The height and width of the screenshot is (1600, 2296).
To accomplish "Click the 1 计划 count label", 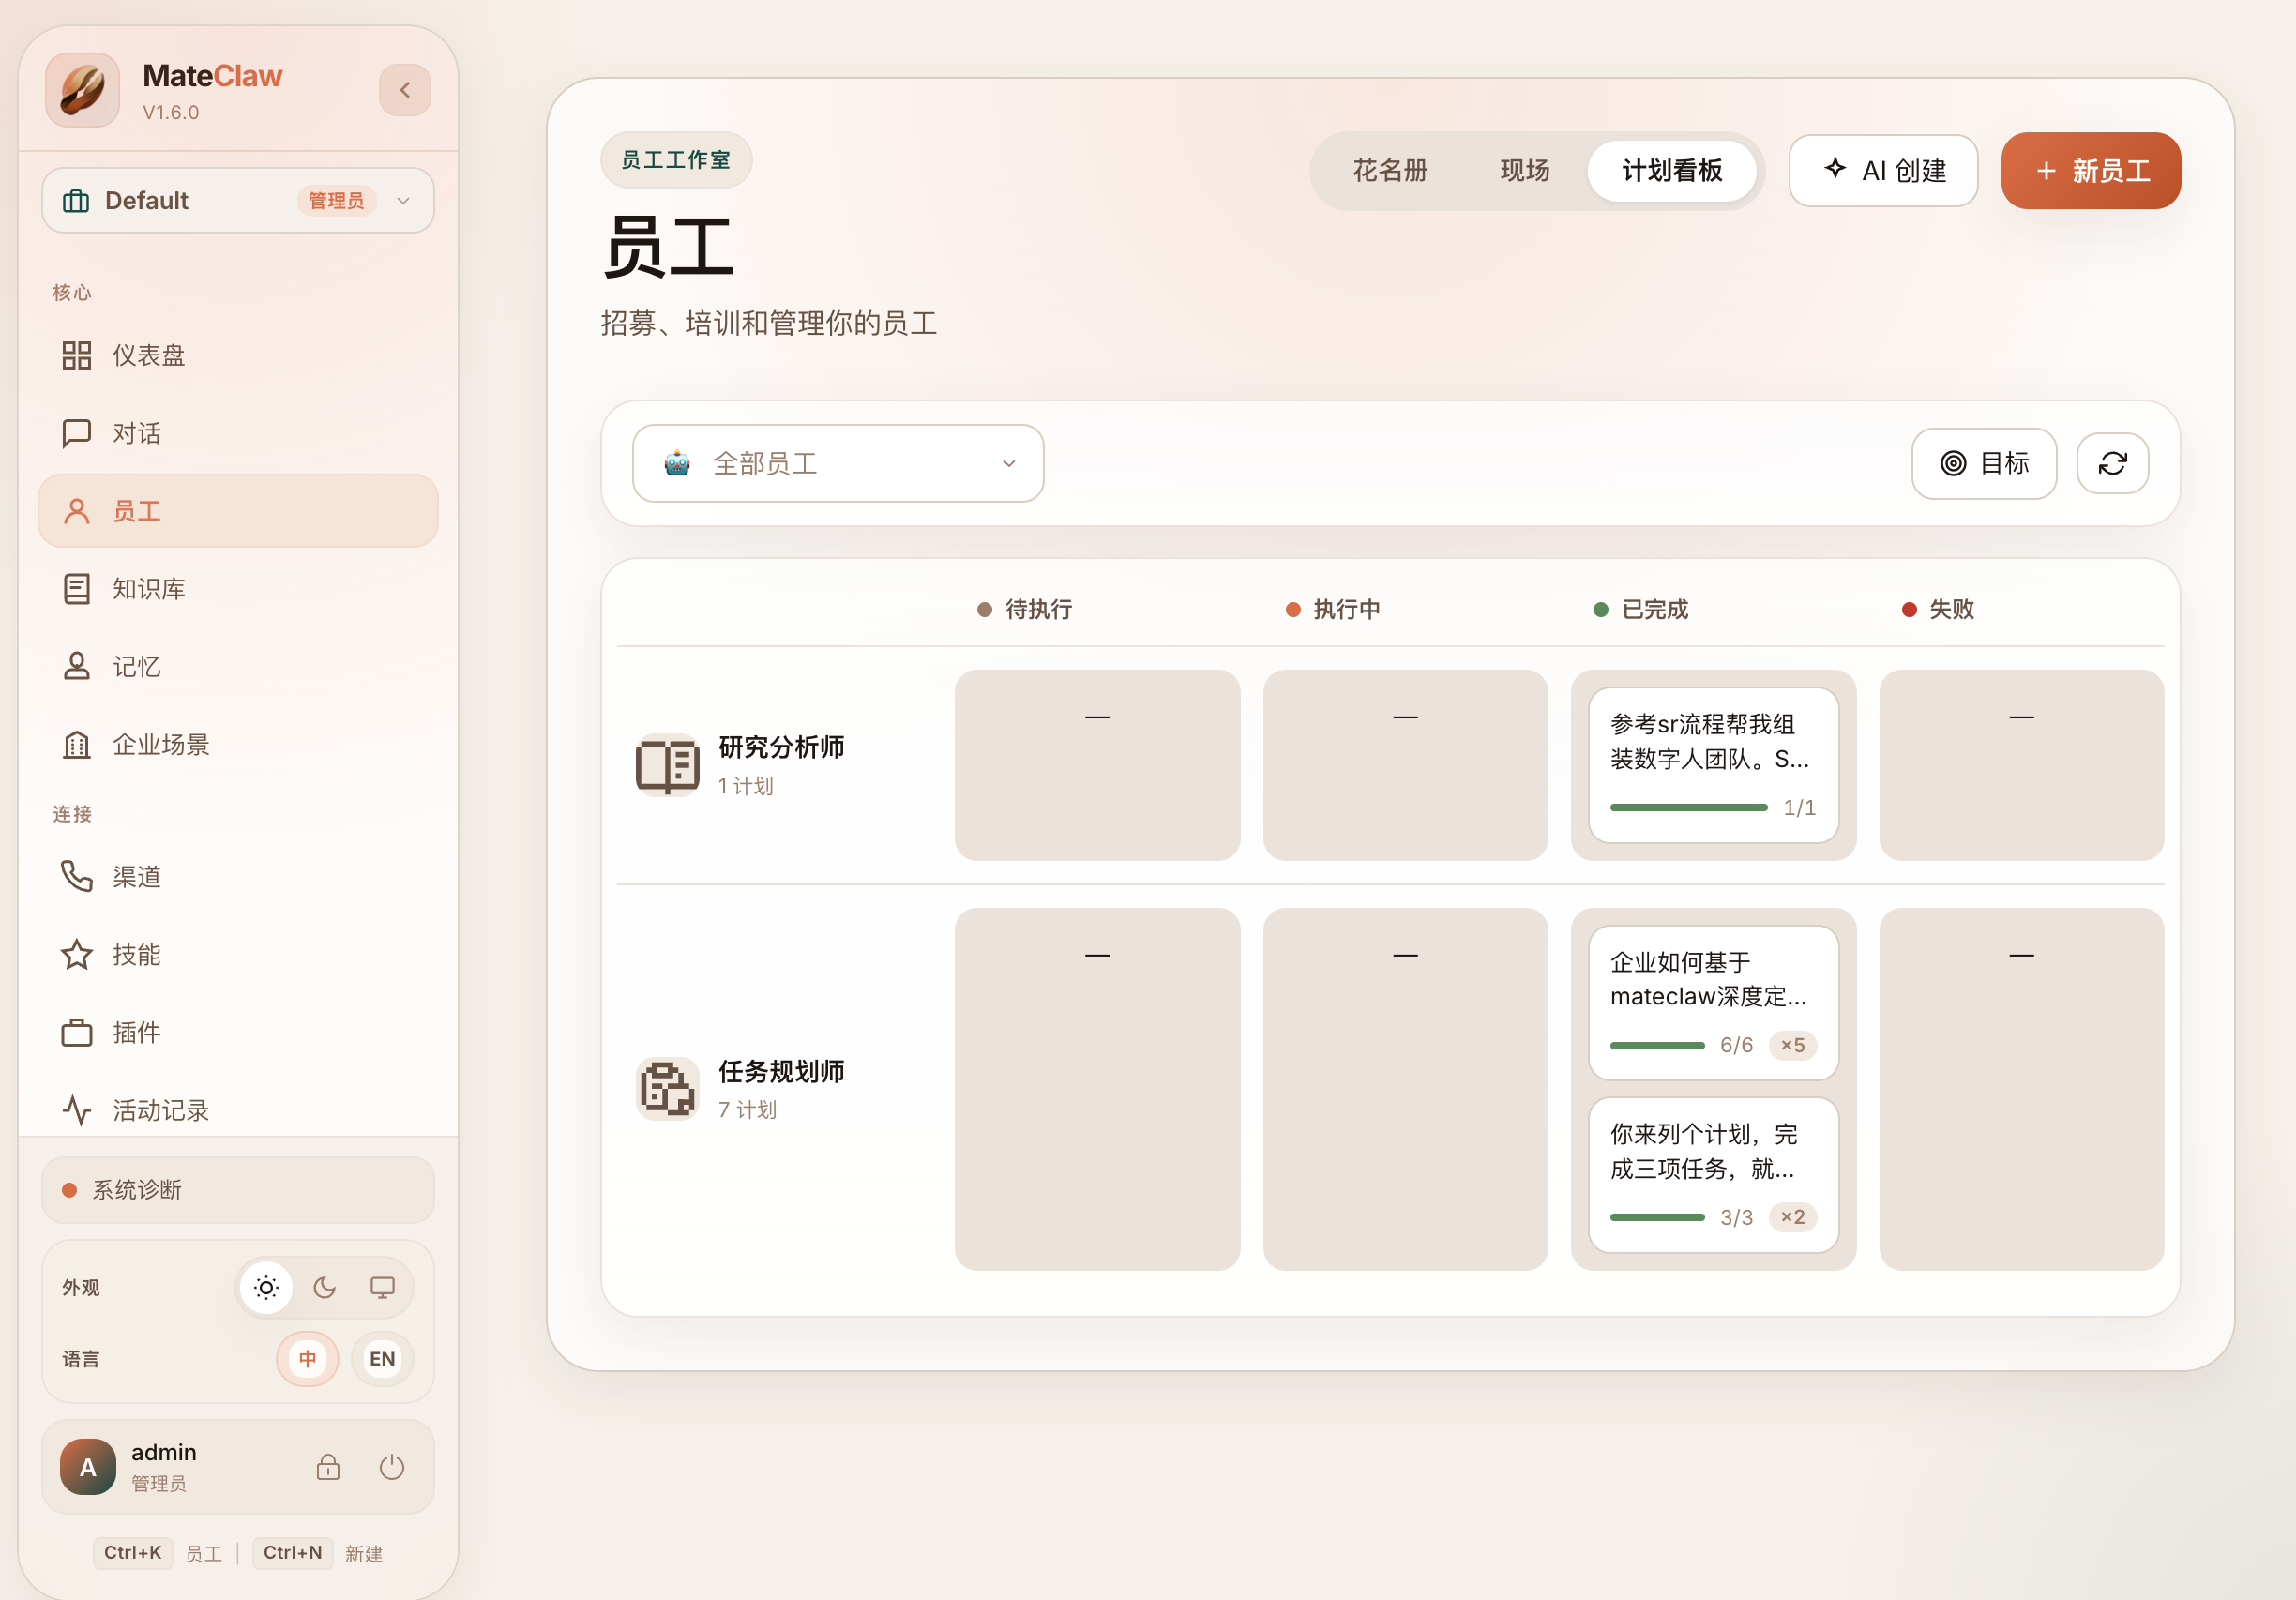I will pos(746,786).
